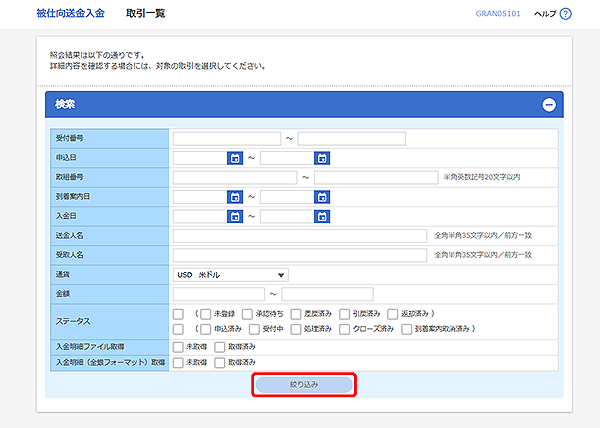Image resolution: width=600 pixels, height=428 pixels.
Task: Open calendar for 入金日 end date
Action: pyautogui.click(x=322, y=216)
